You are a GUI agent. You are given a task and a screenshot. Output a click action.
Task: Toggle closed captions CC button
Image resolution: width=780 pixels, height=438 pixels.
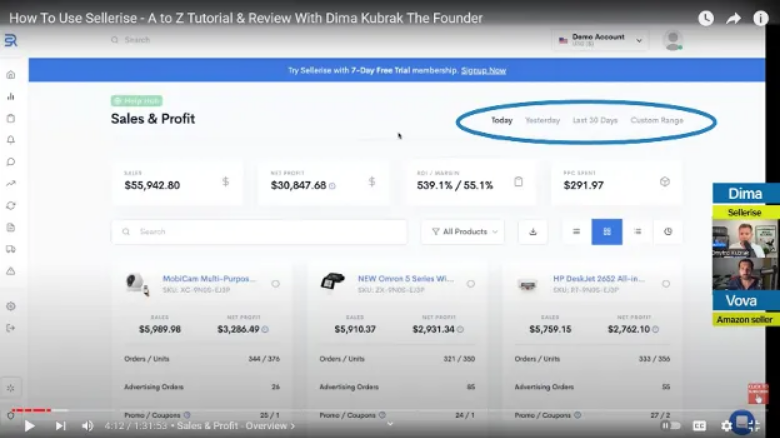(x=699, y=426)
